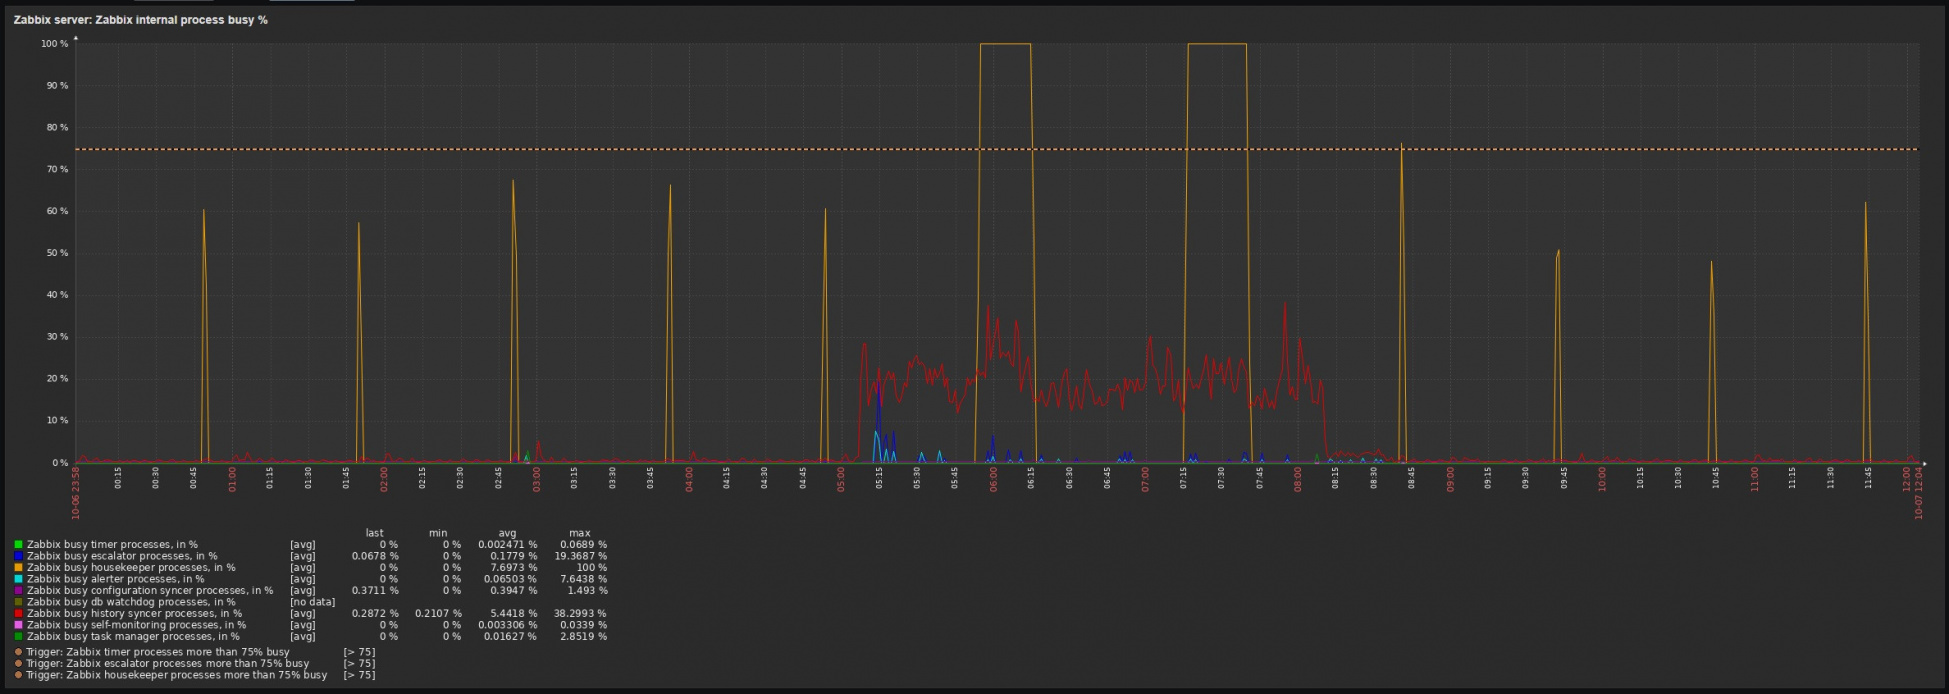Click the '03:00' red time axis label
Image resolution: width=1949 pixels, height=694 pixels.
[537, 480]
